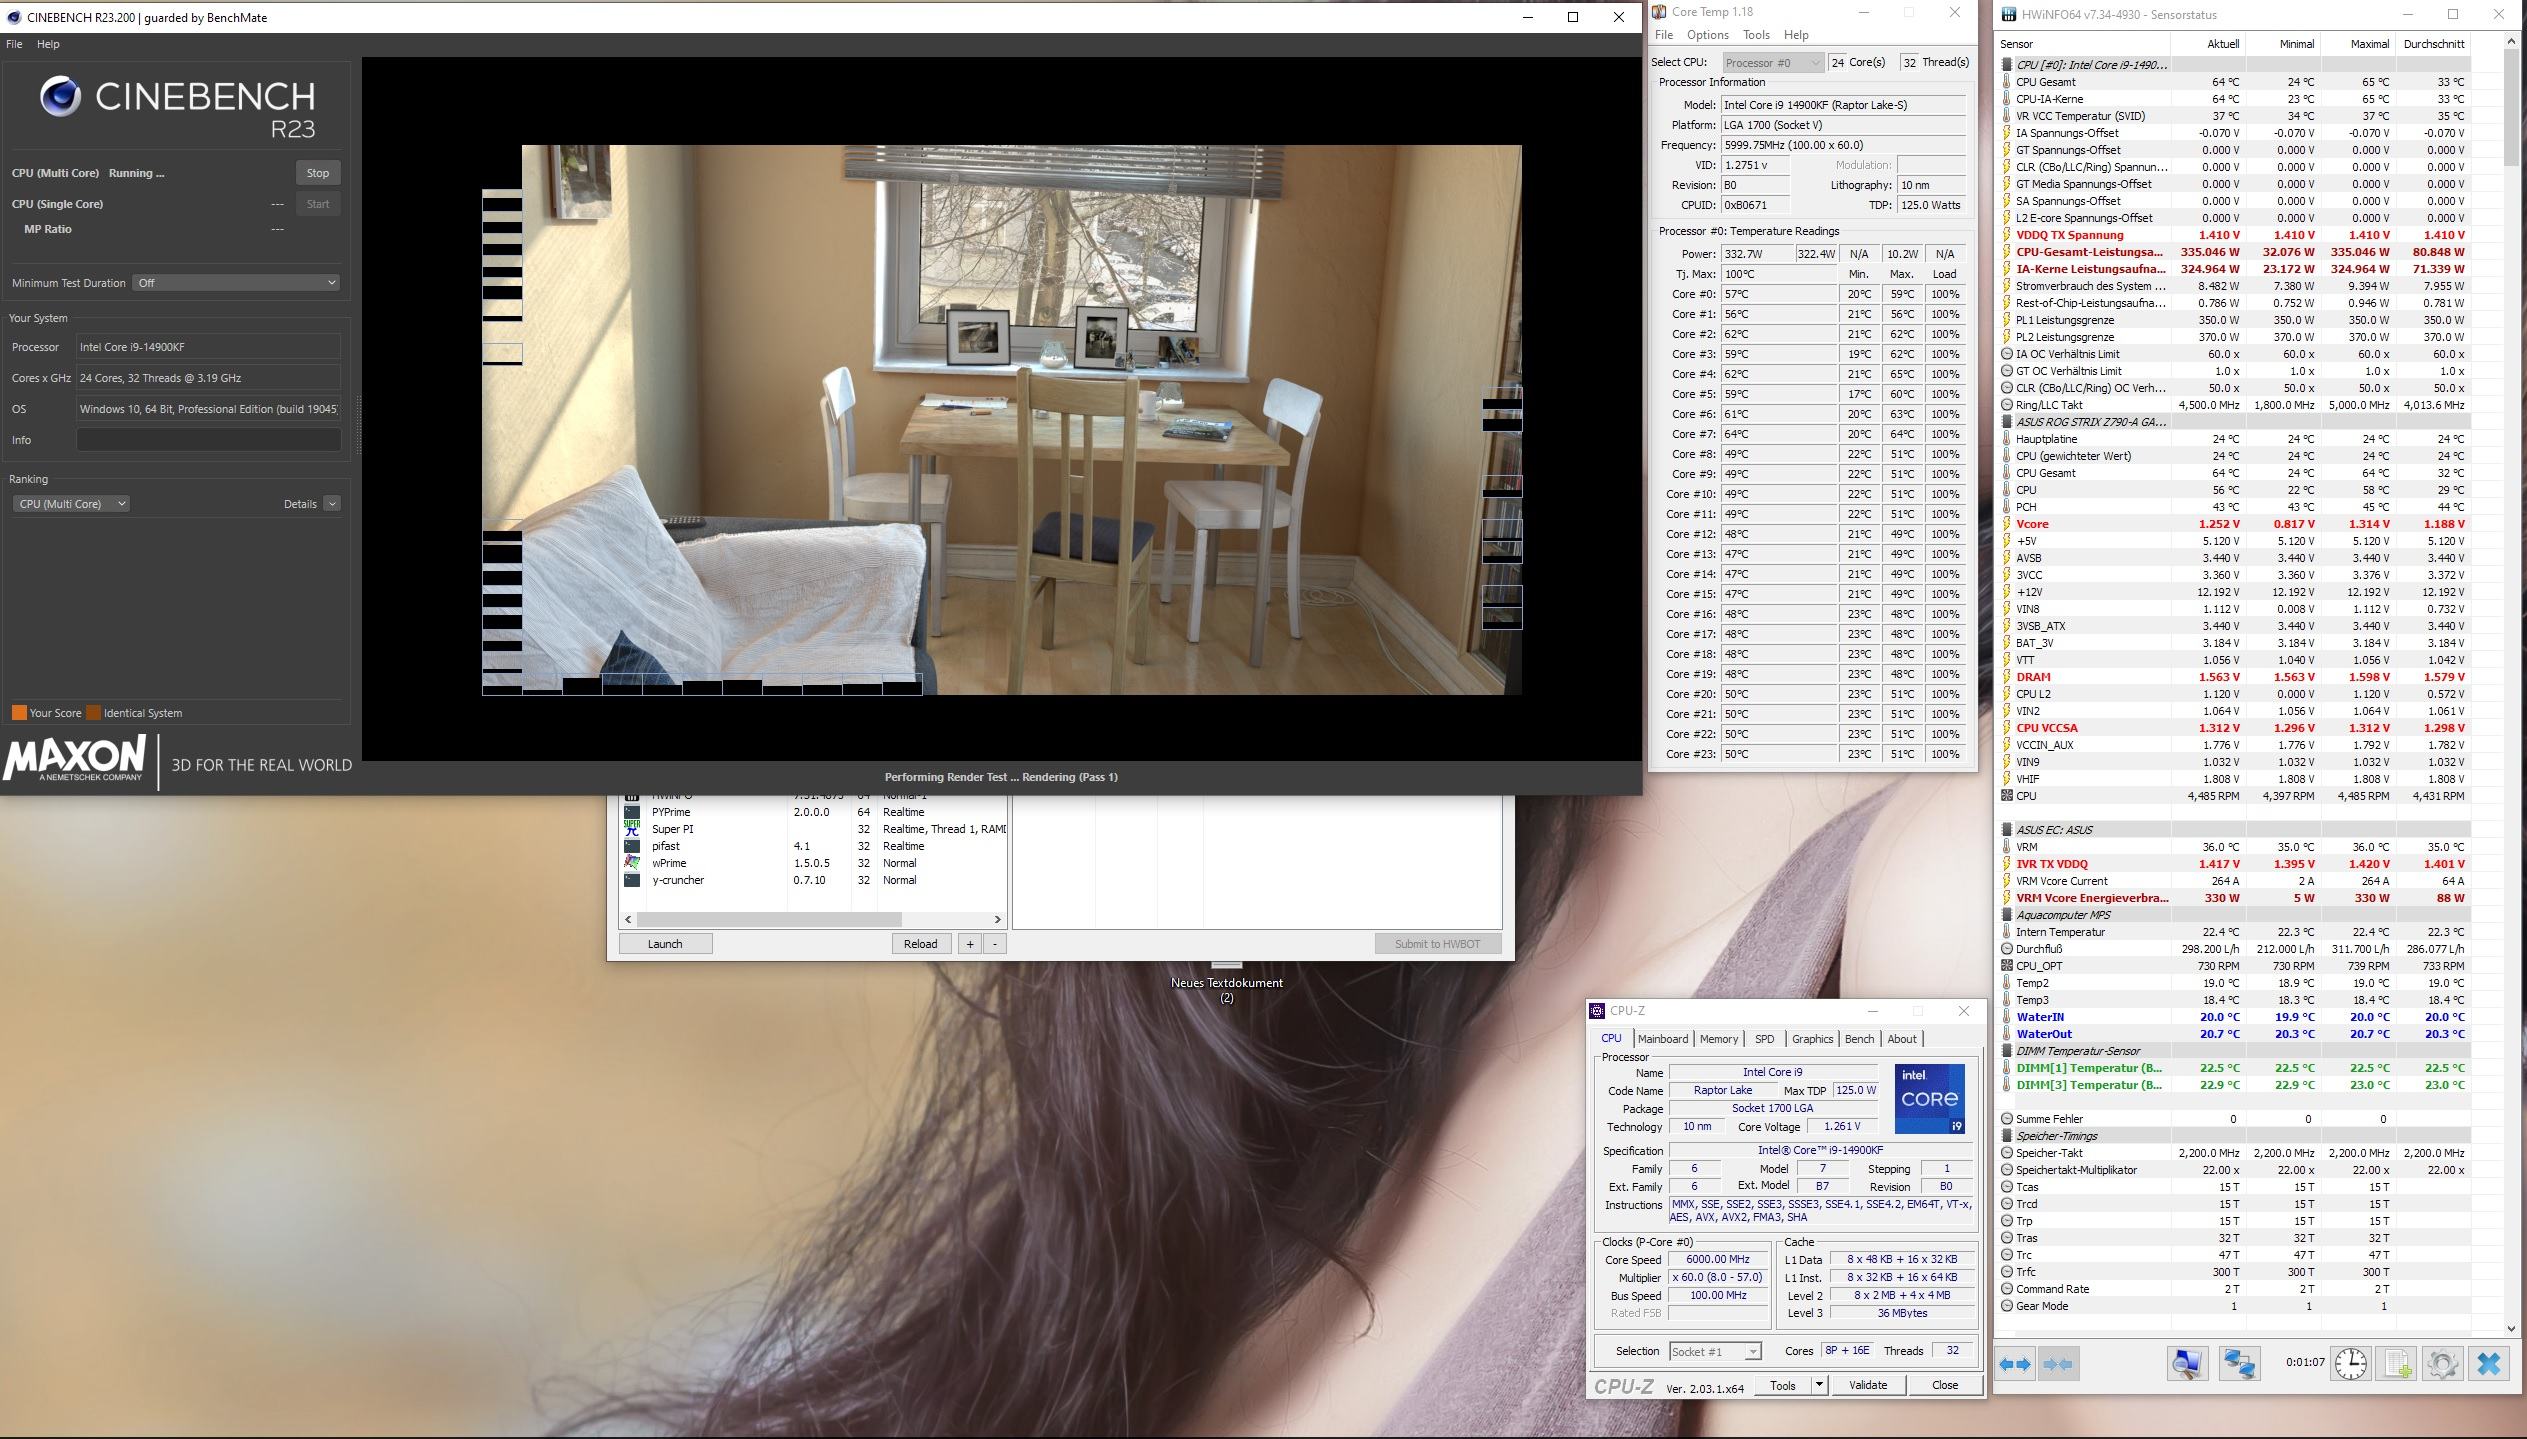The width and height of the screenshot is (2527, 1439).
Task: Open Minimum Test Duration dropdown
Action: 237,283
